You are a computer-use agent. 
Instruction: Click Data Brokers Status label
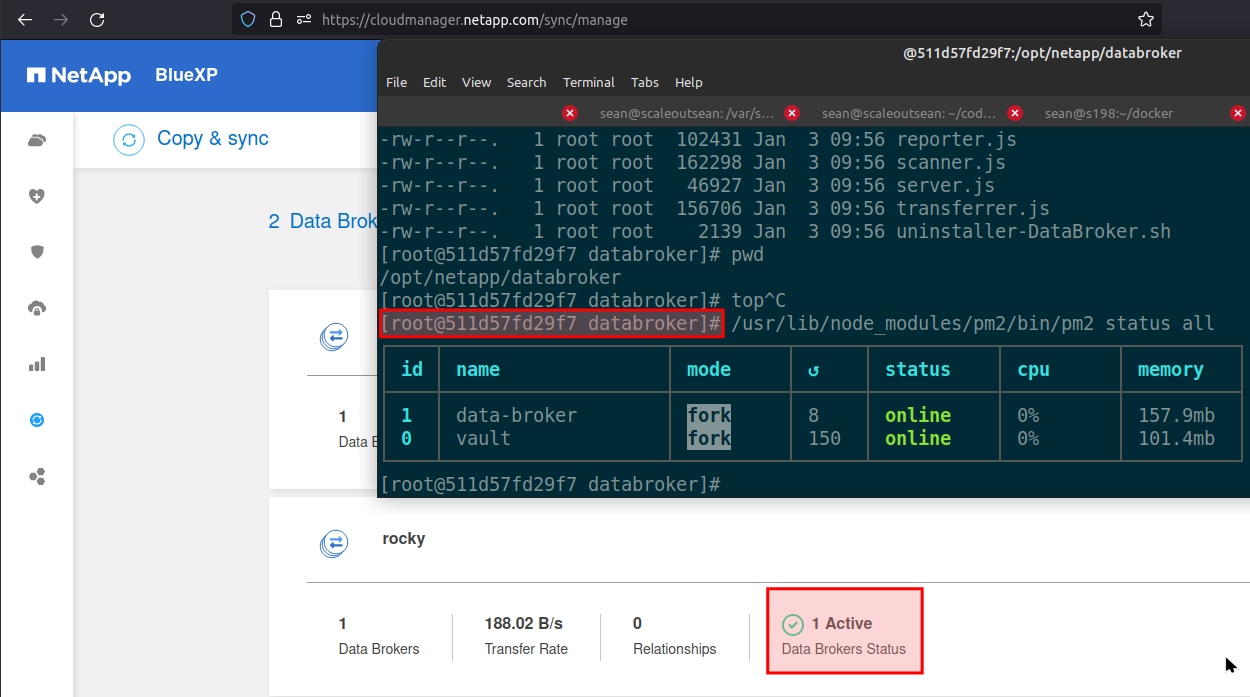tap(844, 649)
